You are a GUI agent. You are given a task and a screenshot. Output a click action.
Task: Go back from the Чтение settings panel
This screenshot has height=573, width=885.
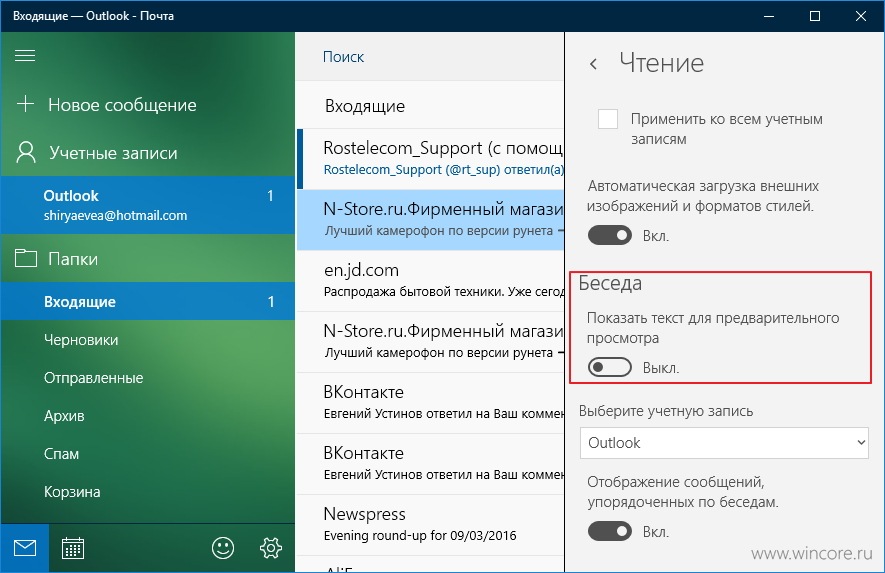(593, 64)
